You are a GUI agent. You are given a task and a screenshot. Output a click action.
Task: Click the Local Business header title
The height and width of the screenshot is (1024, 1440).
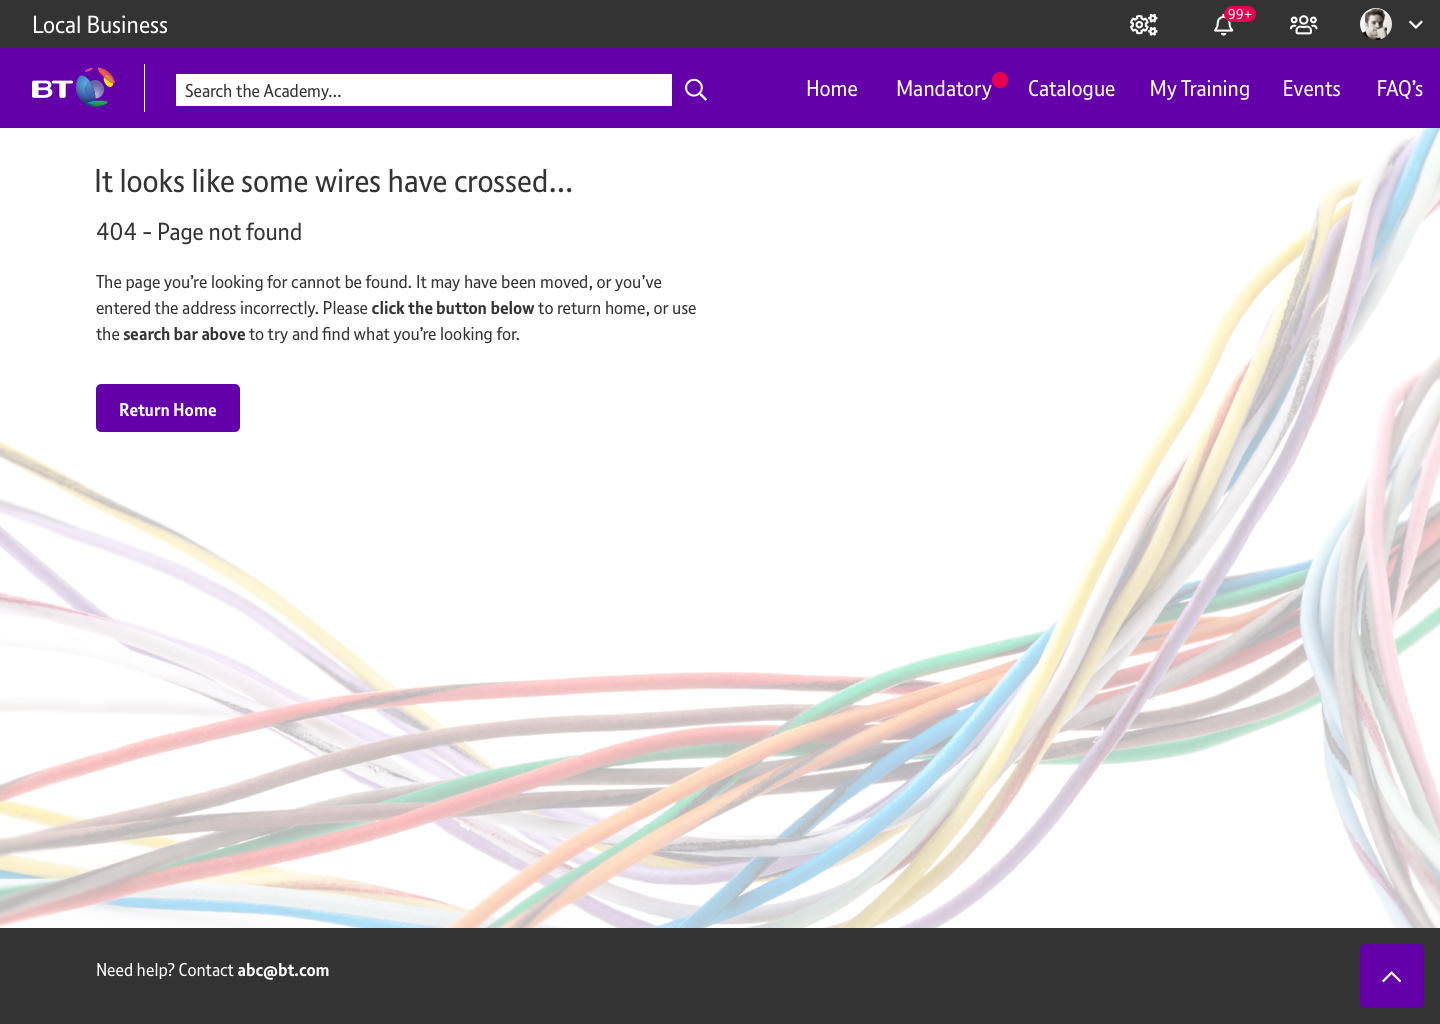(x=100, y=25)
